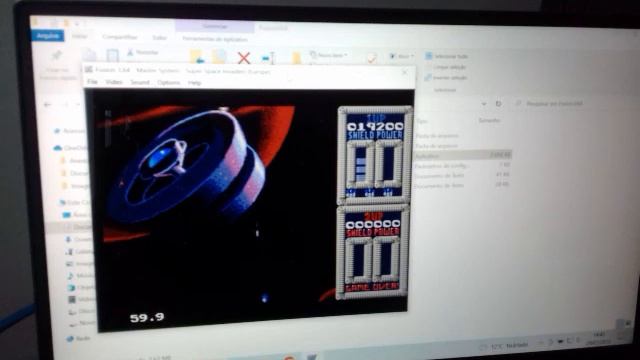The width and height of the screenshot is (640, 360).
Task: Click the 59.9 FPS counter in emulator
Action: pyautogui.click(x=147, y=318)
